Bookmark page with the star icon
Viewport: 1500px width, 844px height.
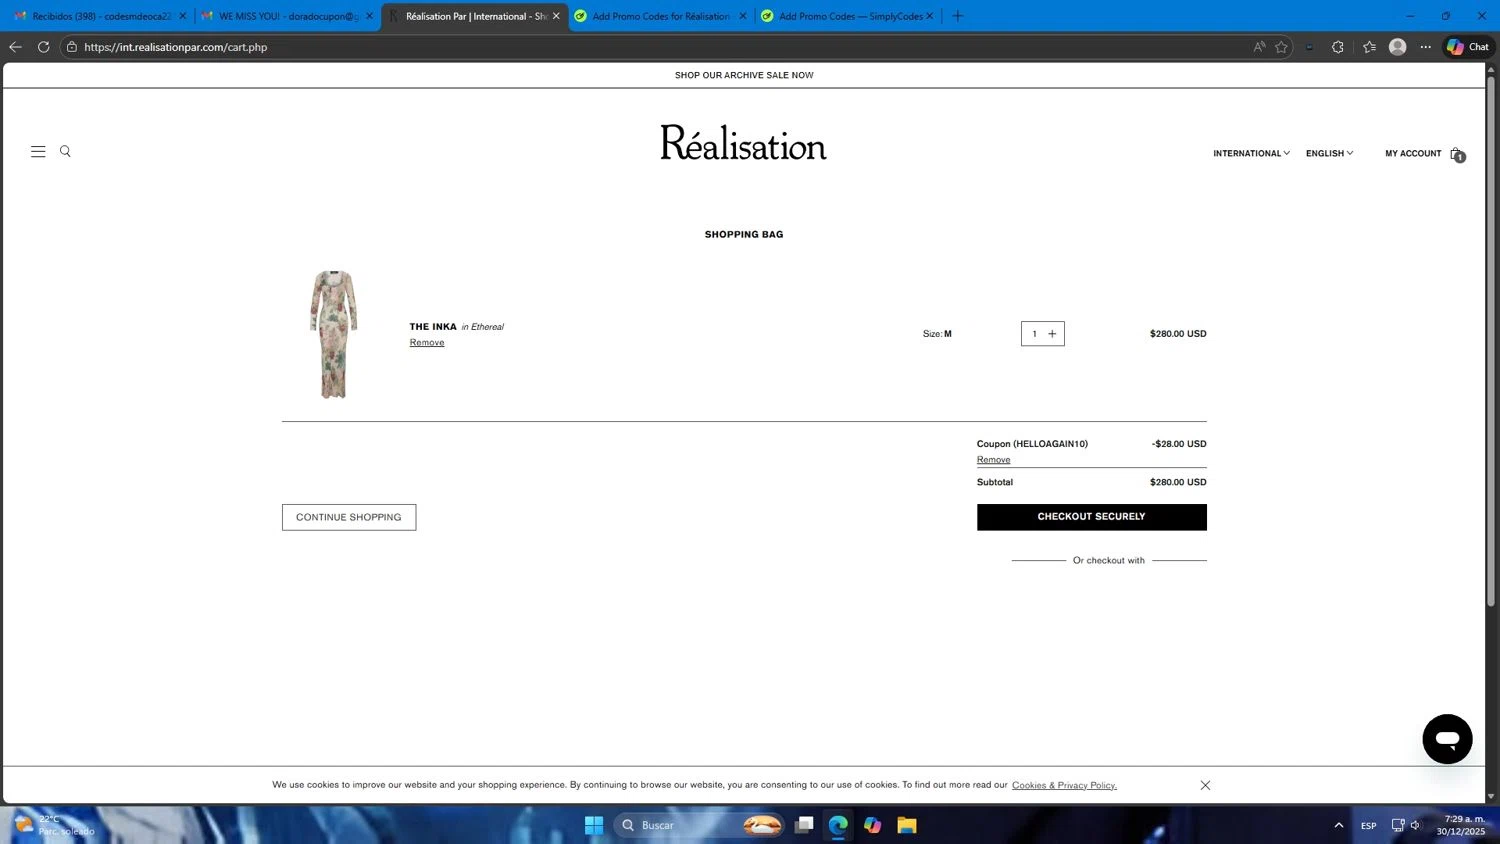click(1281, 47)
